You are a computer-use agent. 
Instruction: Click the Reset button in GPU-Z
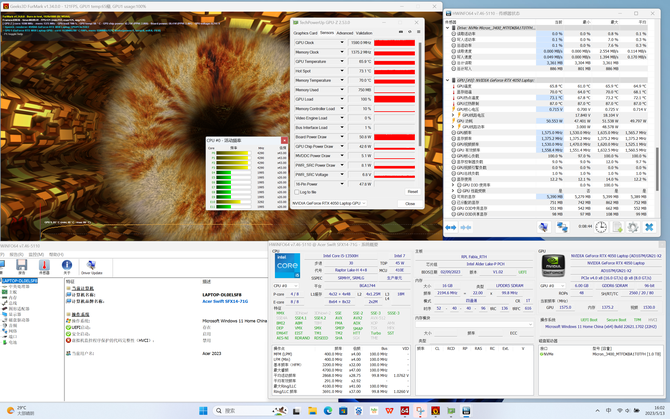click(412, 192)
